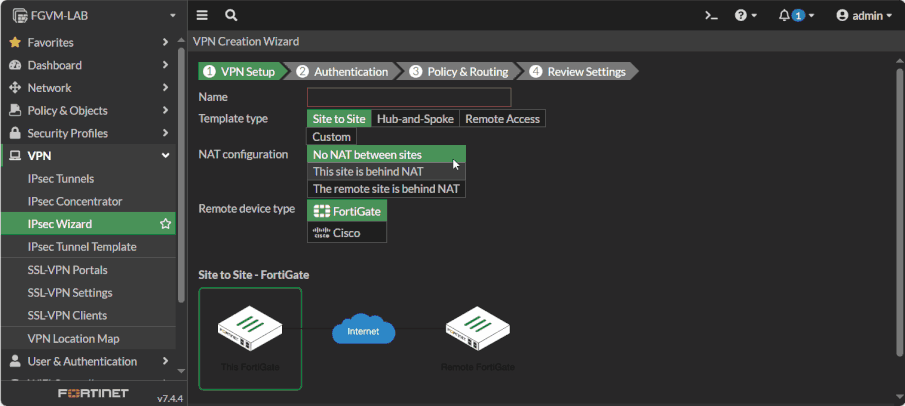This screenshot has width=905, height=406.
Task: Click the Fortinet logo in footer
Action: coord(94,394)
